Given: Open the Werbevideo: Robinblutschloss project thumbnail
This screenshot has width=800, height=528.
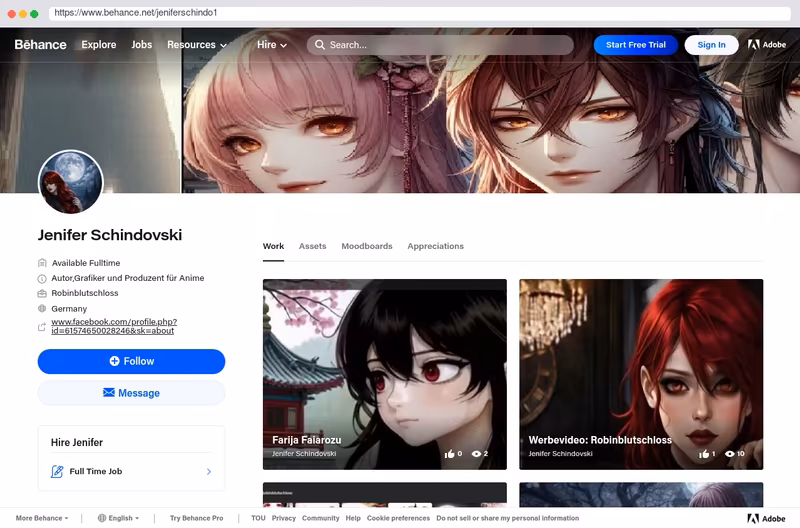Looking at the screenshot, I should click(641, 374).
